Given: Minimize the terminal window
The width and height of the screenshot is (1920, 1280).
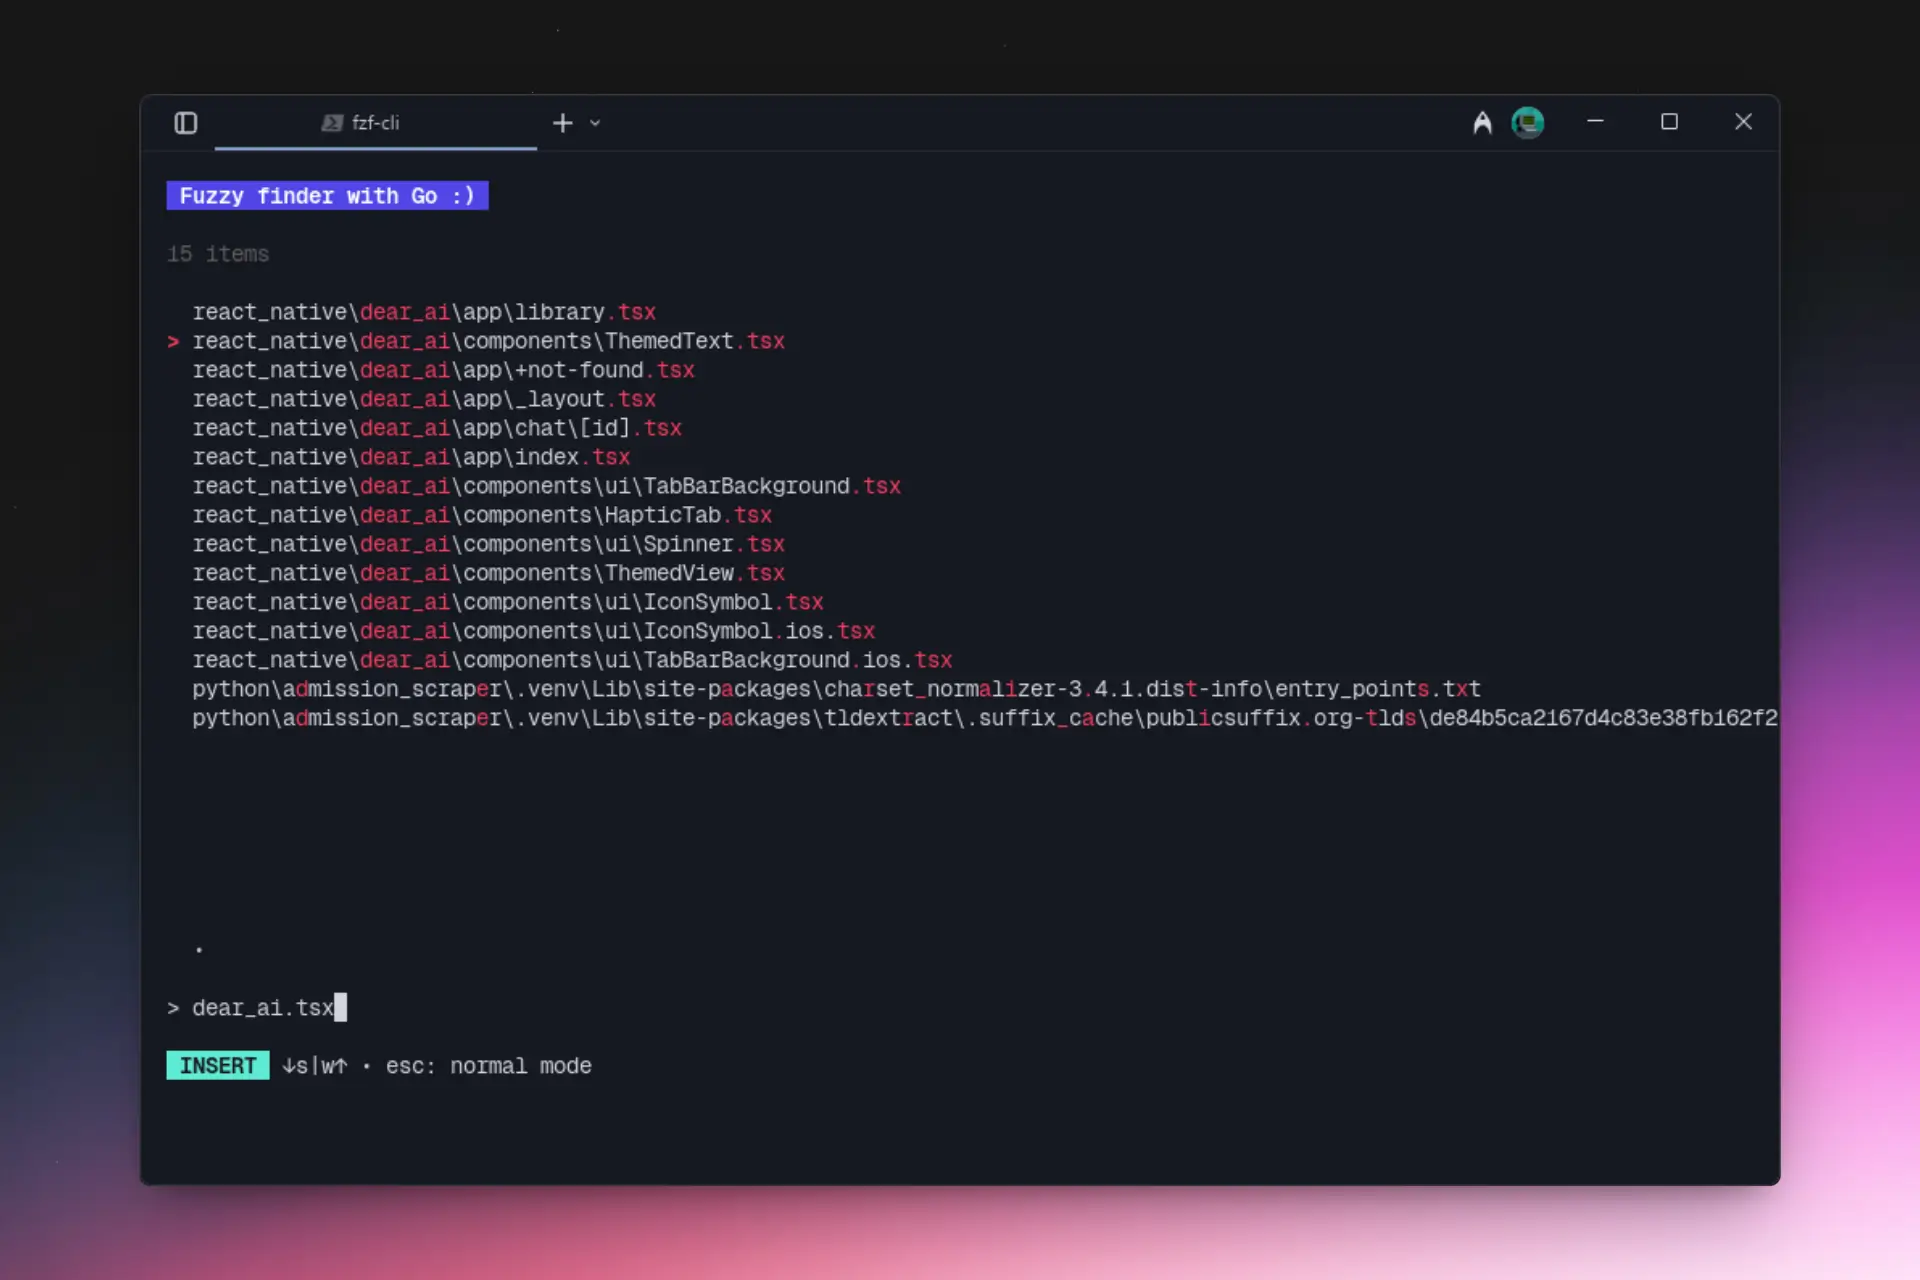Looking at the screenshot, I should tap(1595, 122).
